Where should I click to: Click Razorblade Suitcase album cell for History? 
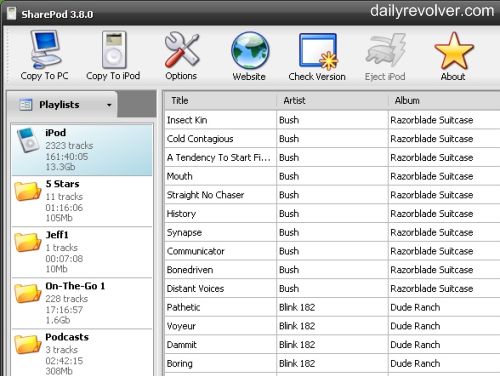coord(444,214)
